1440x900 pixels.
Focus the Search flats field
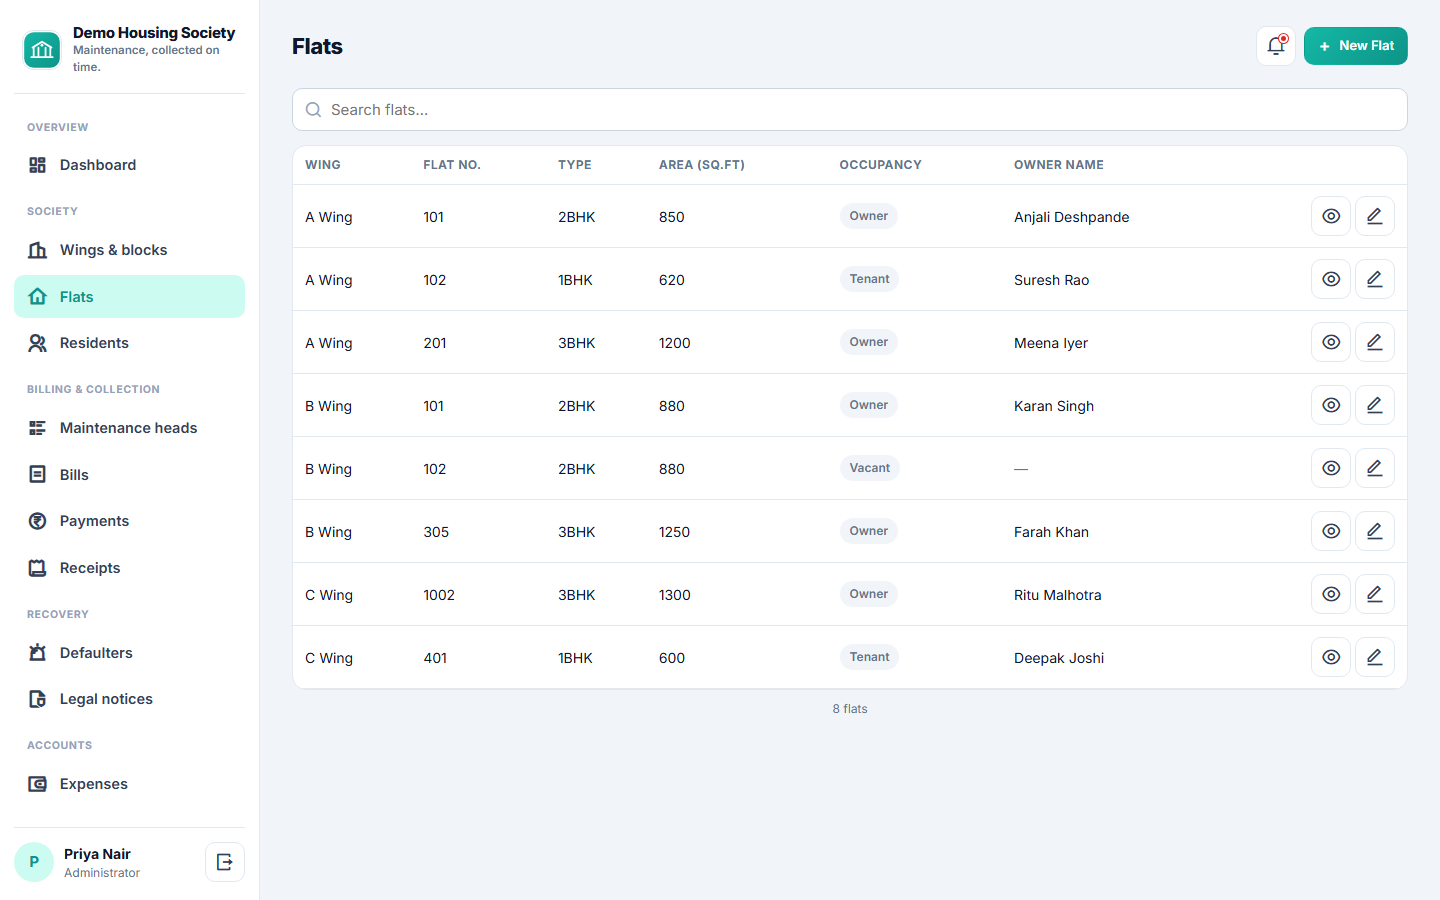point(850,110)
